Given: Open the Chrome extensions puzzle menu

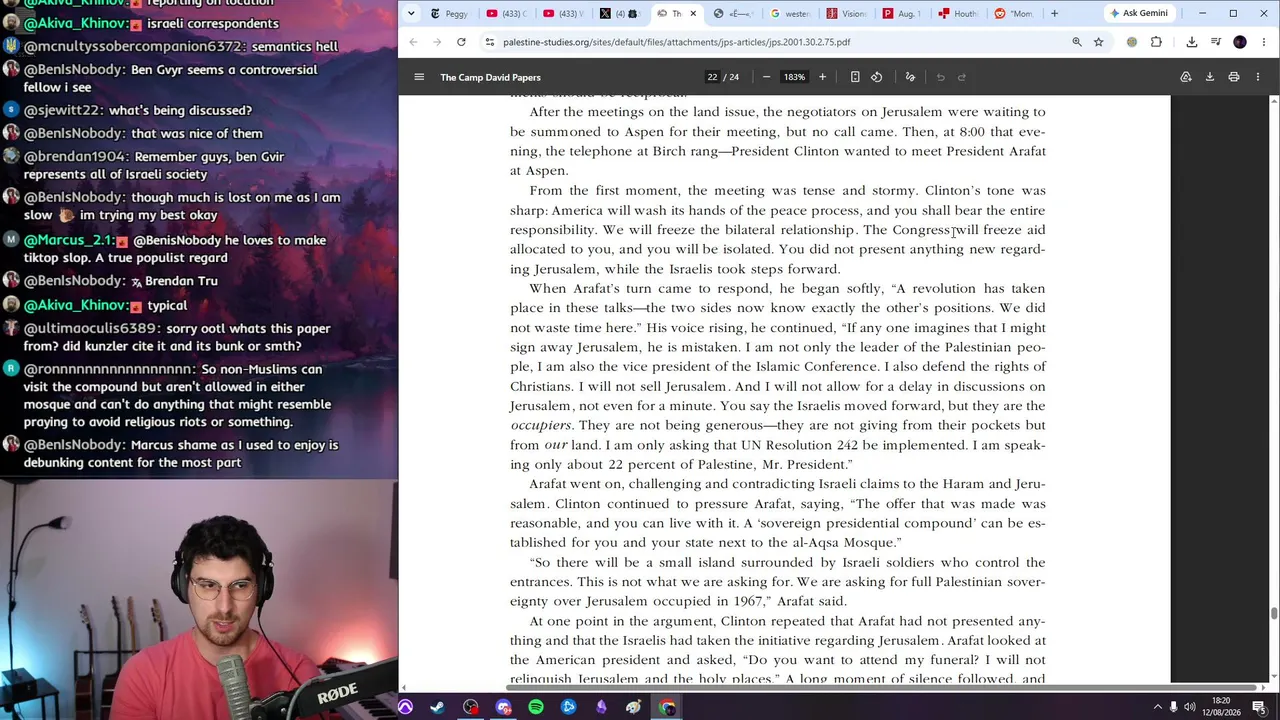Looking at the screenshot, I should (1157, 42).
